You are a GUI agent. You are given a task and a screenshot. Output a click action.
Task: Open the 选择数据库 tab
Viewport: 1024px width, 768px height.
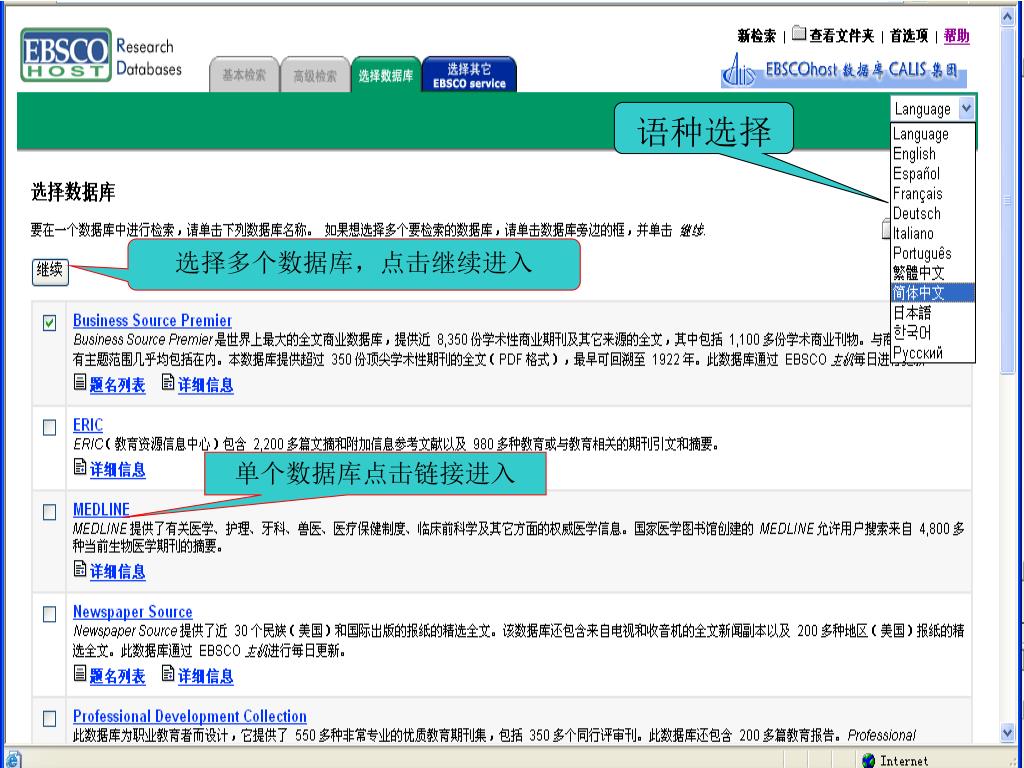386,75
